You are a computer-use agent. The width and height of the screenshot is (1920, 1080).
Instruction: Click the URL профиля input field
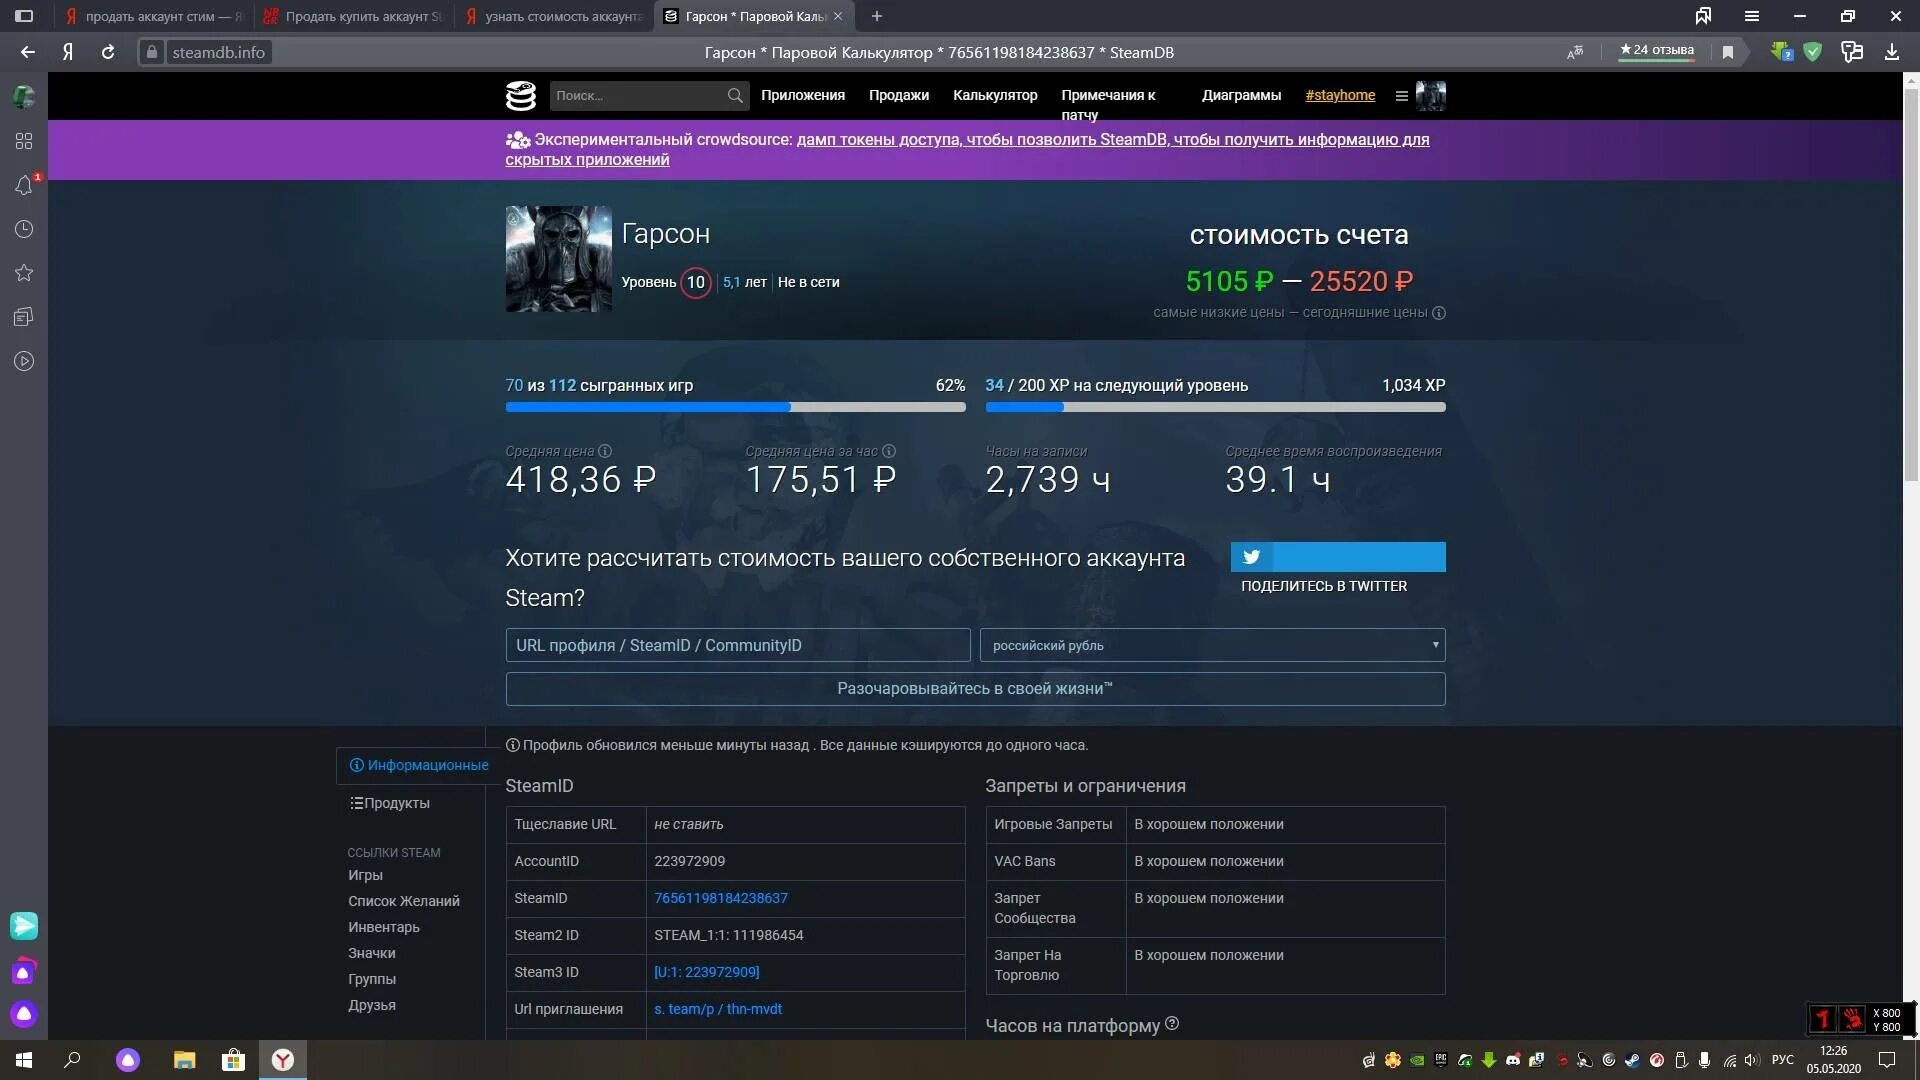(737, 645)
